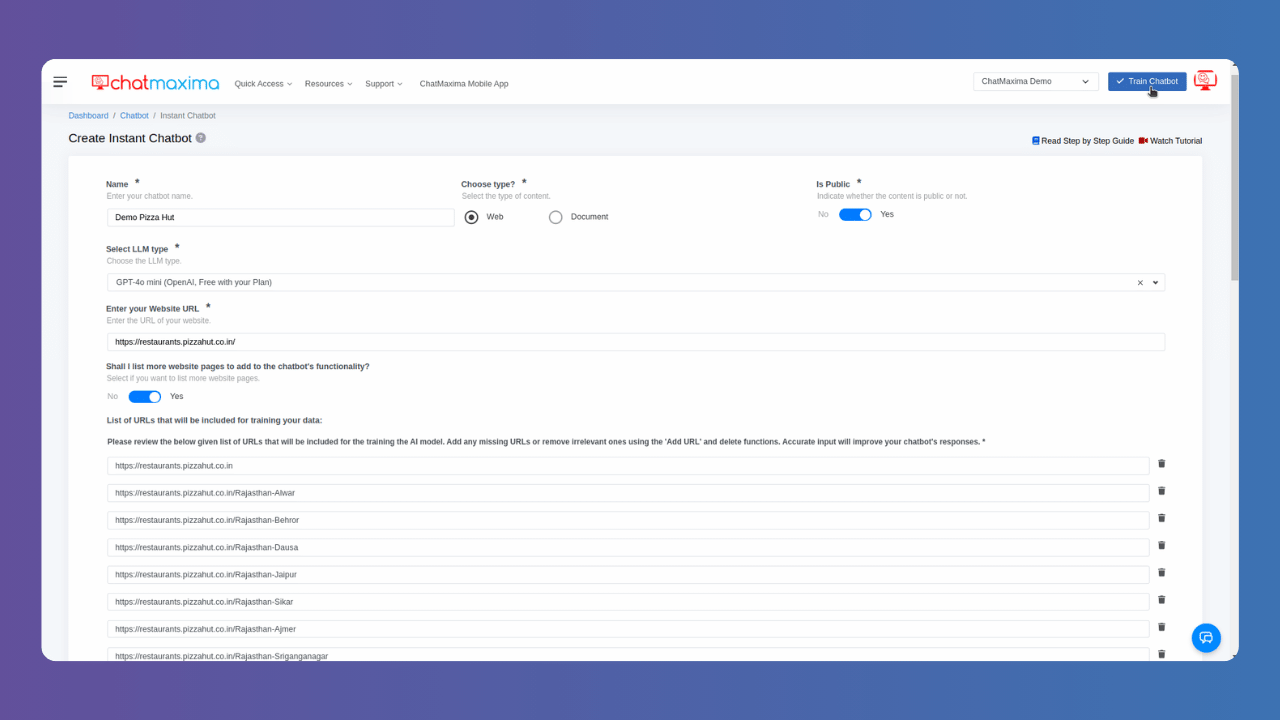
Task: Click the Rajasthan-Dausa URL field
Action: 628,548
